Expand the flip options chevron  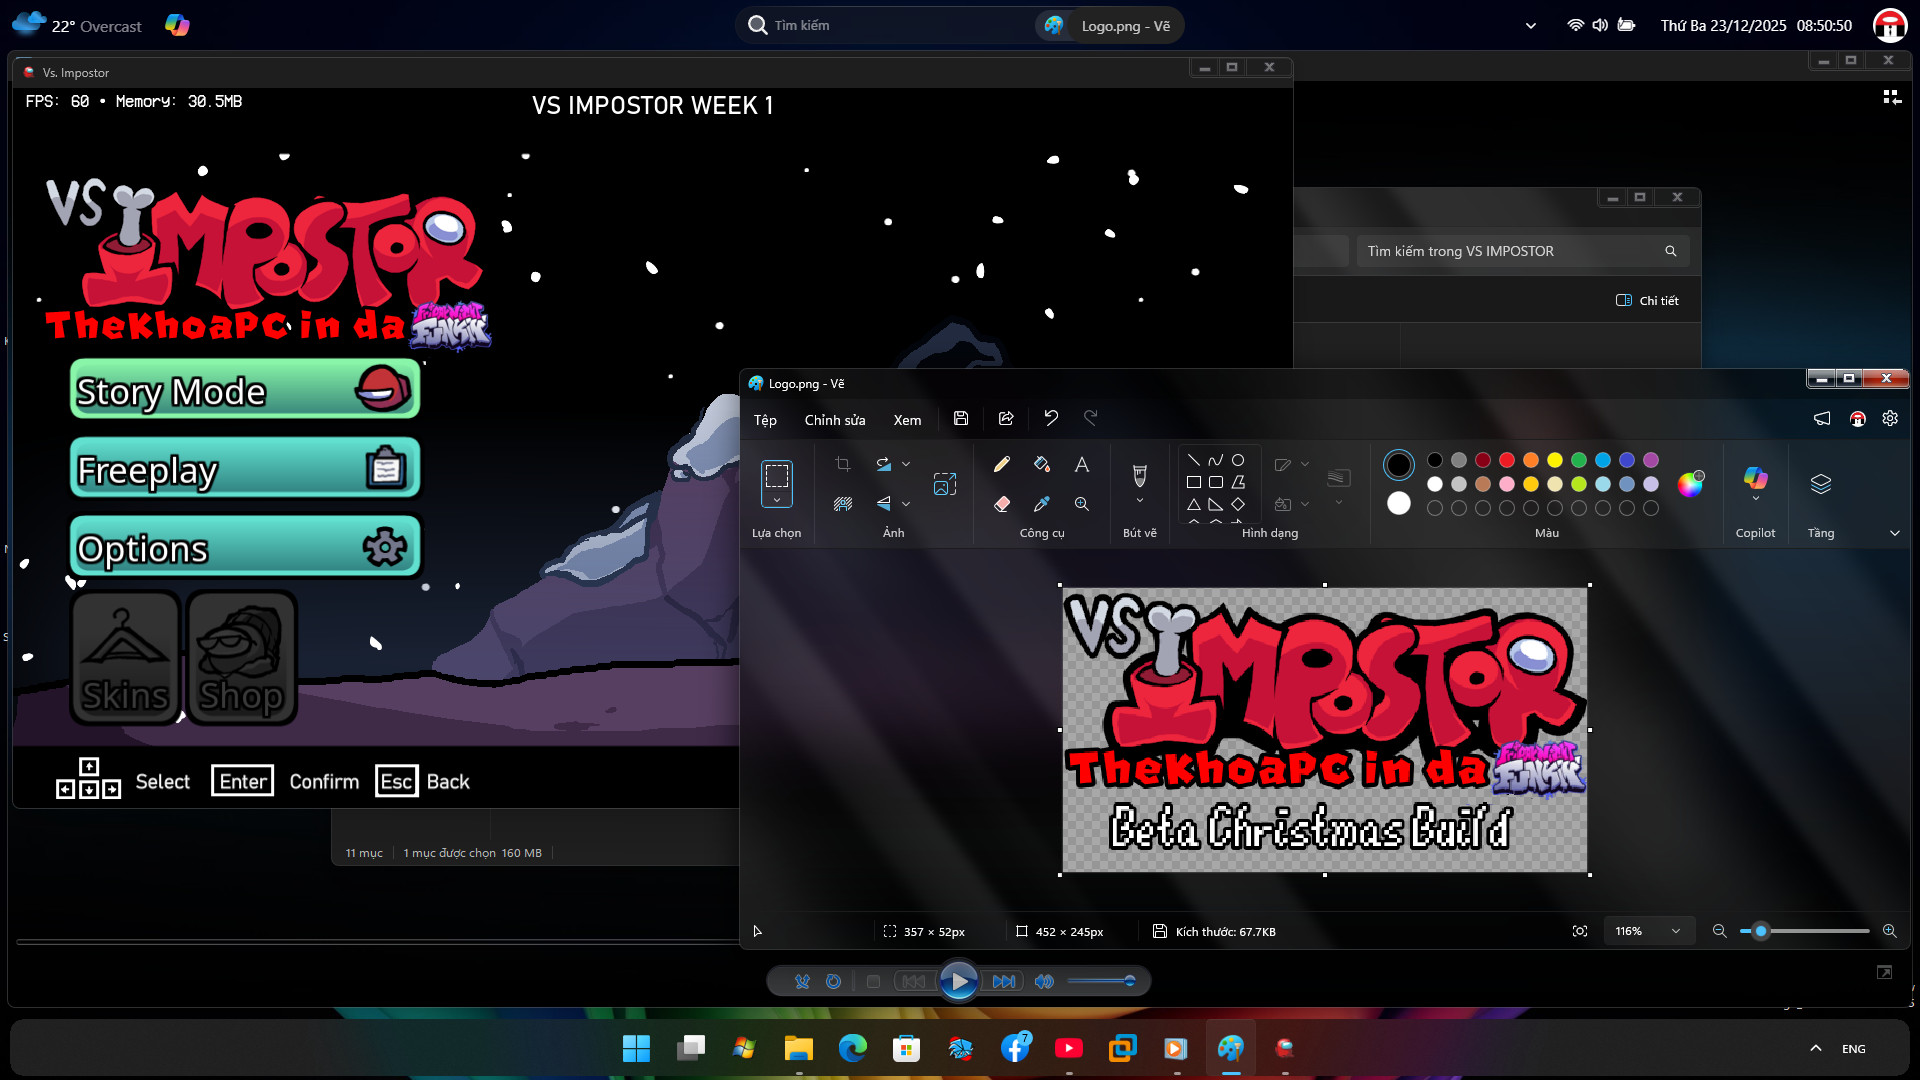(906, 504)
